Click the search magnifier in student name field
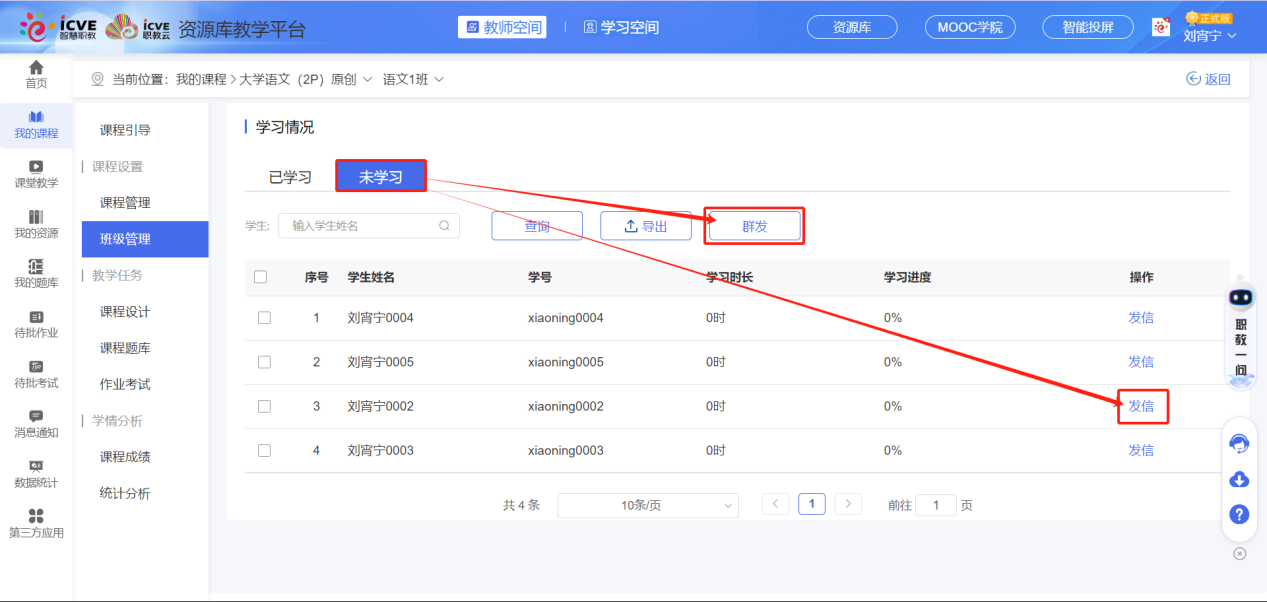The image size is (1267, 602). tap(445, 226)
